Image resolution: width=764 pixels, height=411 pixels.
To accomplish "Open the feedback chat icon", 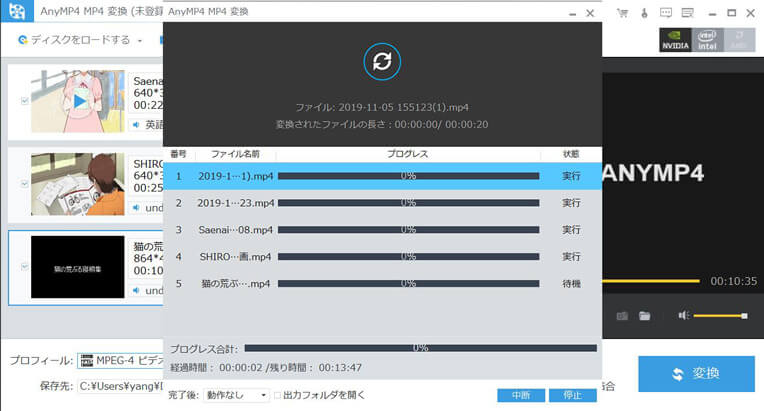I will pos(666,13).
